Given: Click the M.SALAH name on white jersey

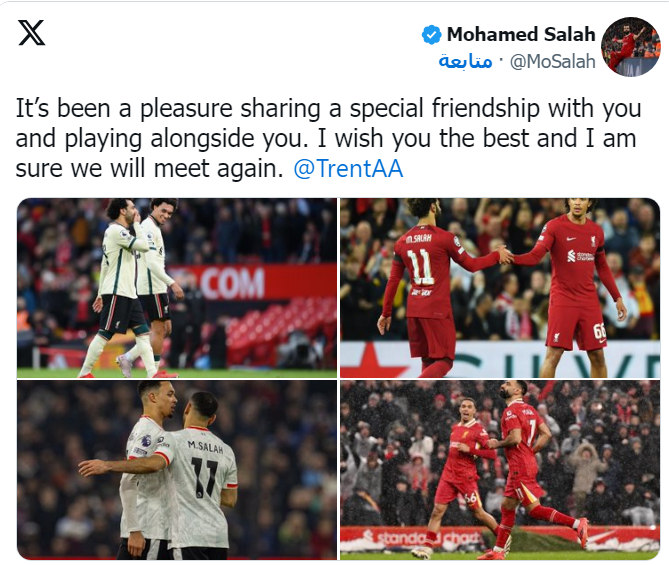Looking at the screenshot, I should point(205,447).
